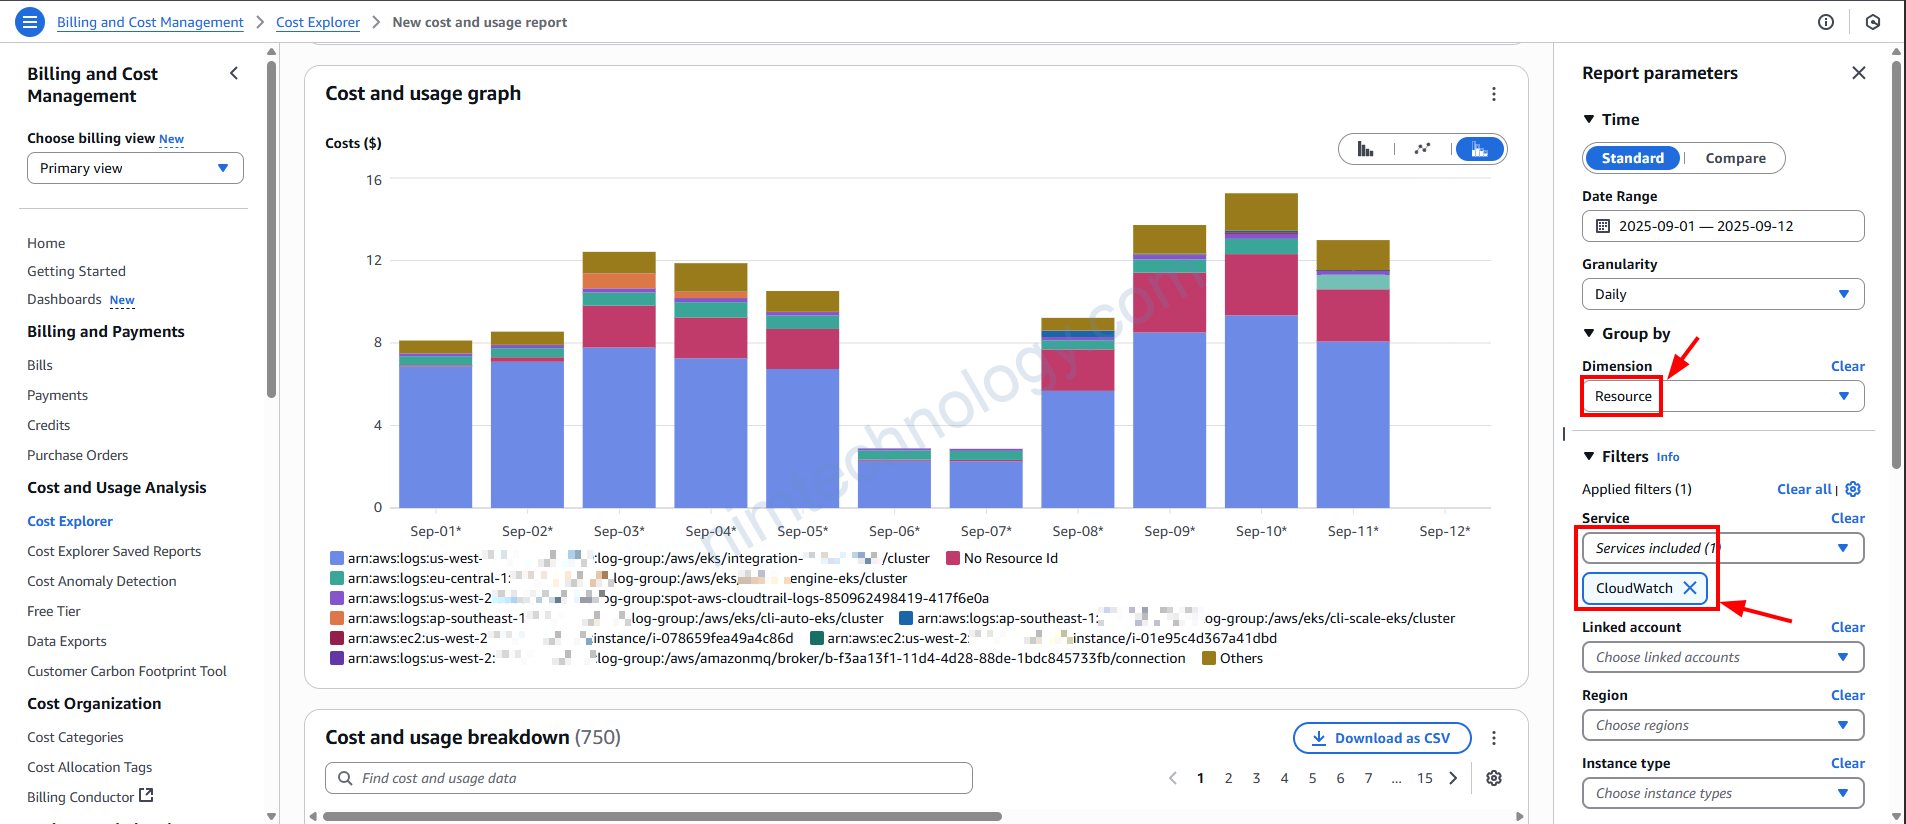Open cost graph three-dot options menu
Viewport: 1906px width, 824px height.
coord(1493,94)
